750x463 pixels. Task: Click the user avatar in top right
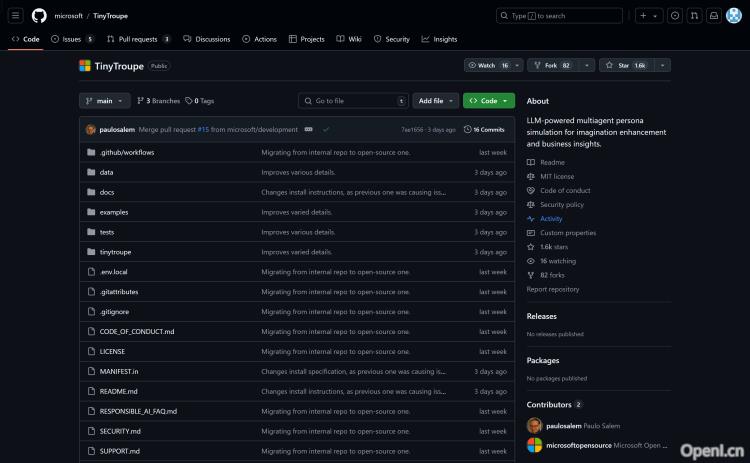(x=734, y=16)
